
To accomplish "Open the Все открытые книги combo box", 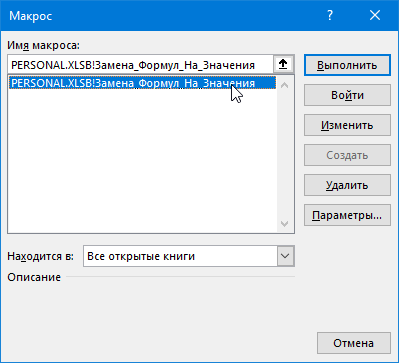I will [189, 256].
